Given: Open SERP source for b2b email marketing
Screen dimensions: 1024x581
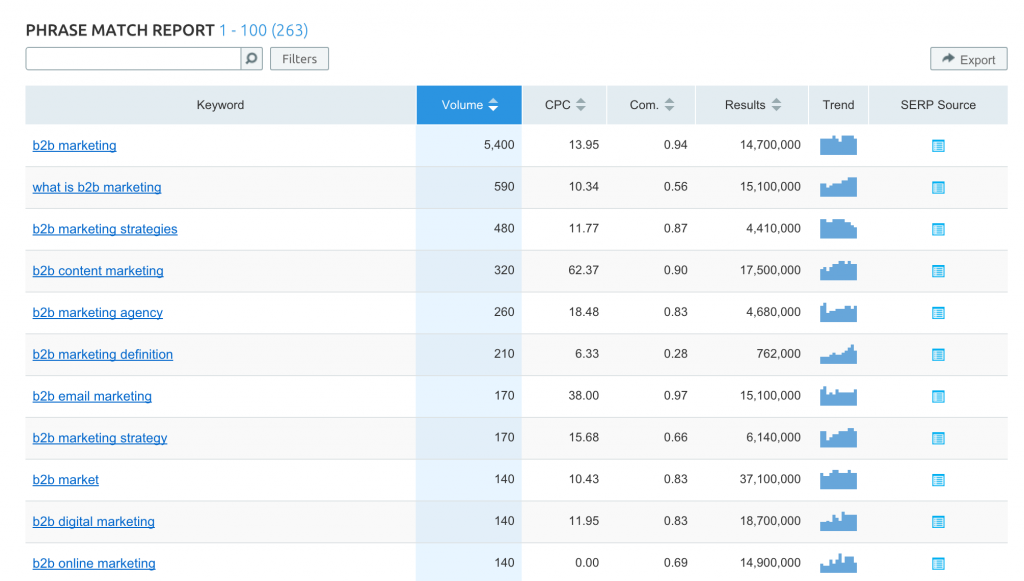Looking at the screenshot, I should click(938, 396).
